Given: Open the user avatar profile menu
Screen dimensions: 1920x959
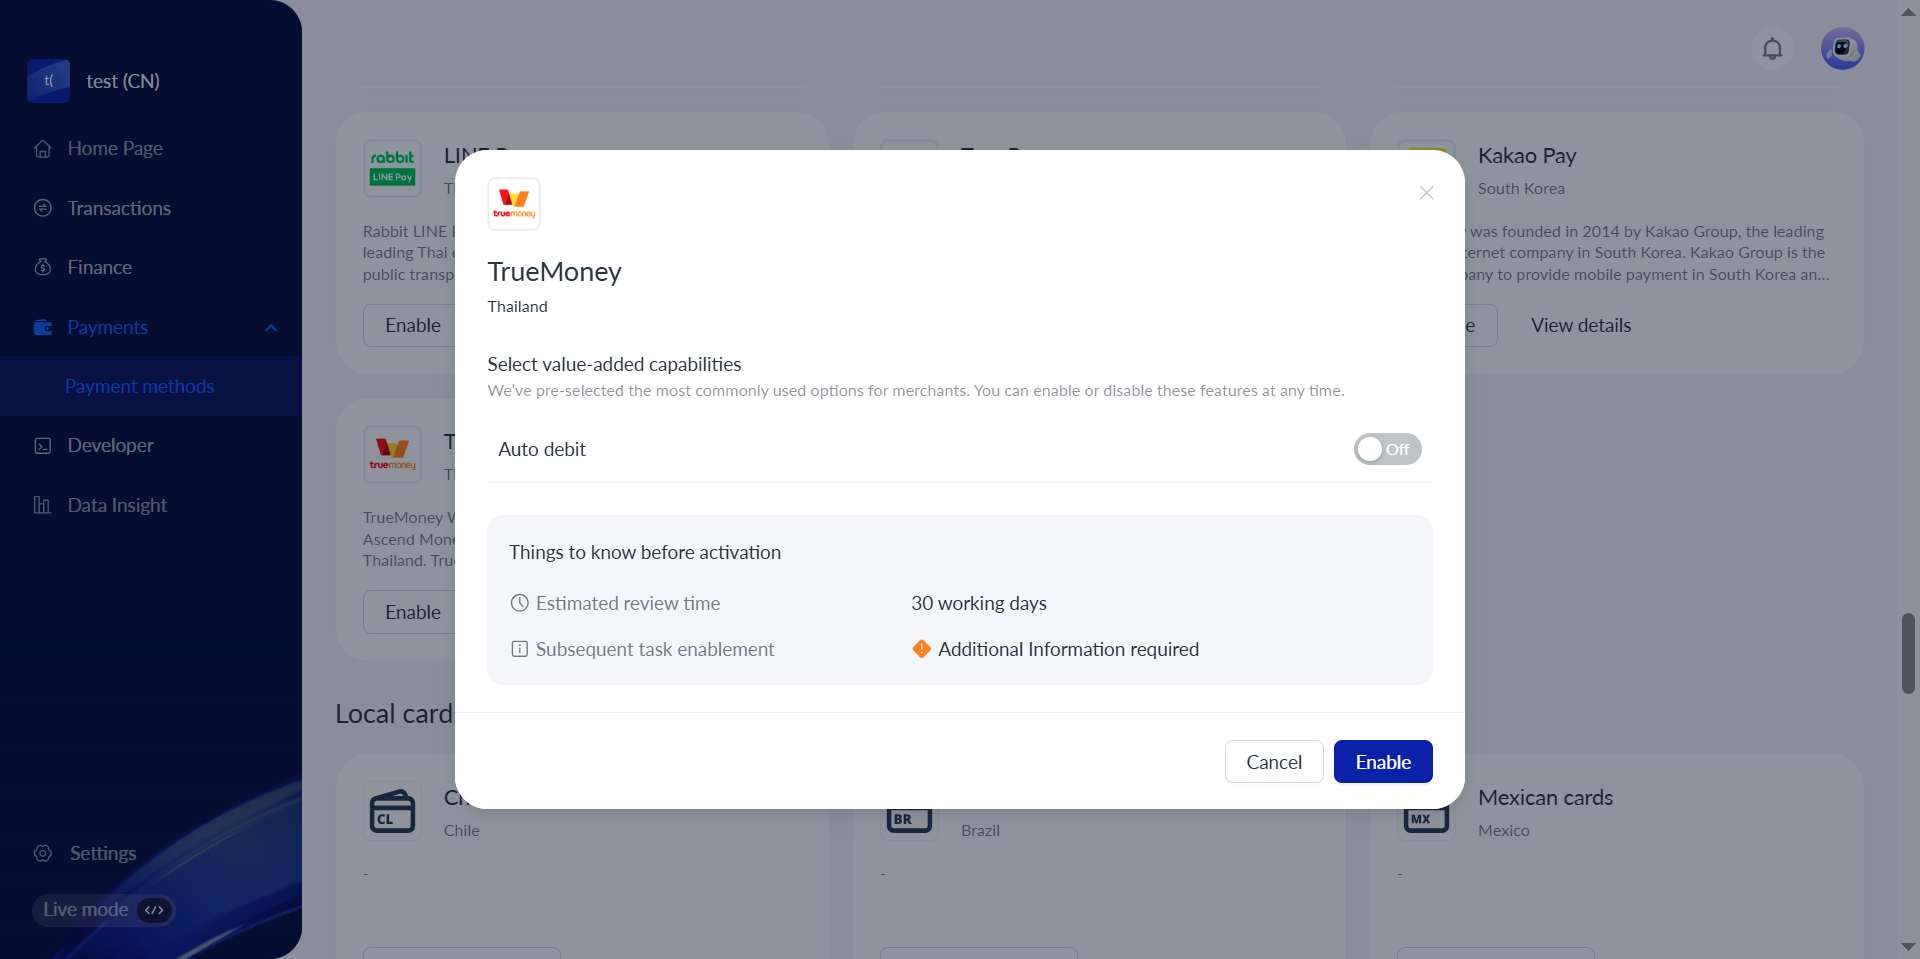Looking at the screenshot, I should coord(1842,49).
